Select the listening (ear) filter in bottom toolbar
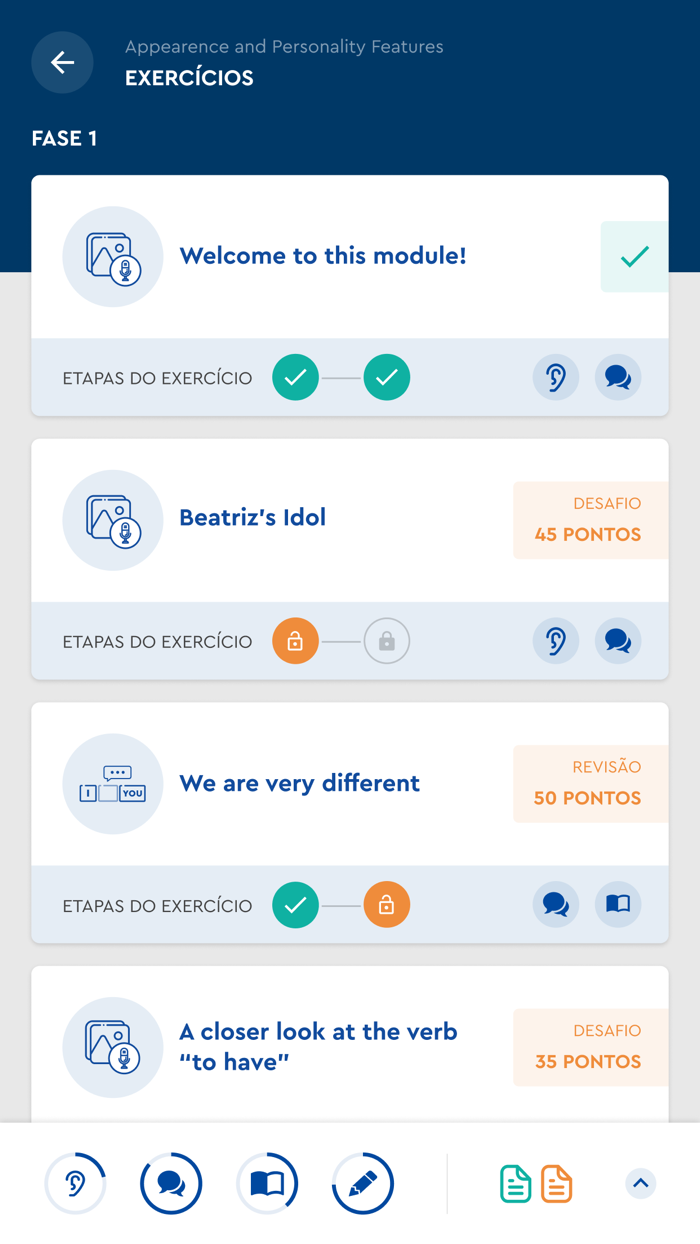700x1244 pixels. pos(75,1183)
